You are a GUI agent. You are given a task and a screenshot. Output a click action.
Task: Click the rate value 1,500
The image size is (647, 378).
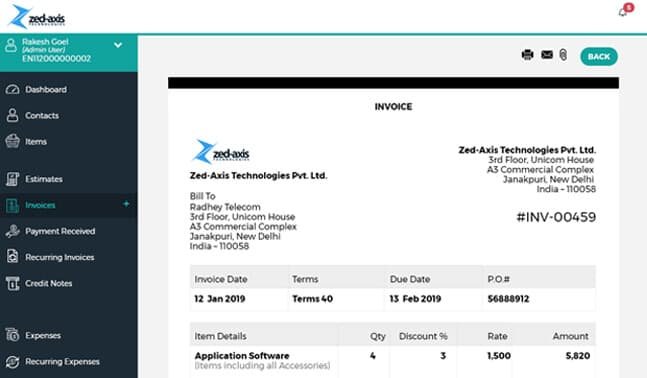coord(499,356)
